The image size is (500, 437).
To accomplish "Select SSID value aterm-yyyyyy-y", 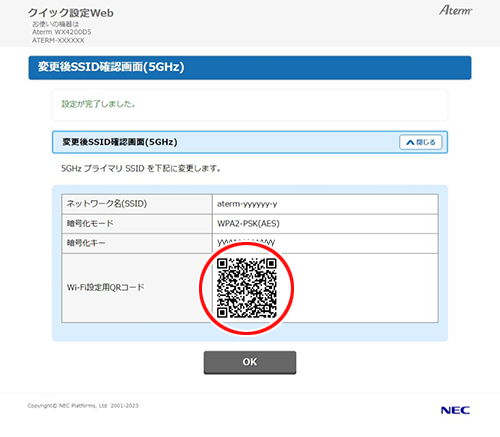I will (247, 204).
